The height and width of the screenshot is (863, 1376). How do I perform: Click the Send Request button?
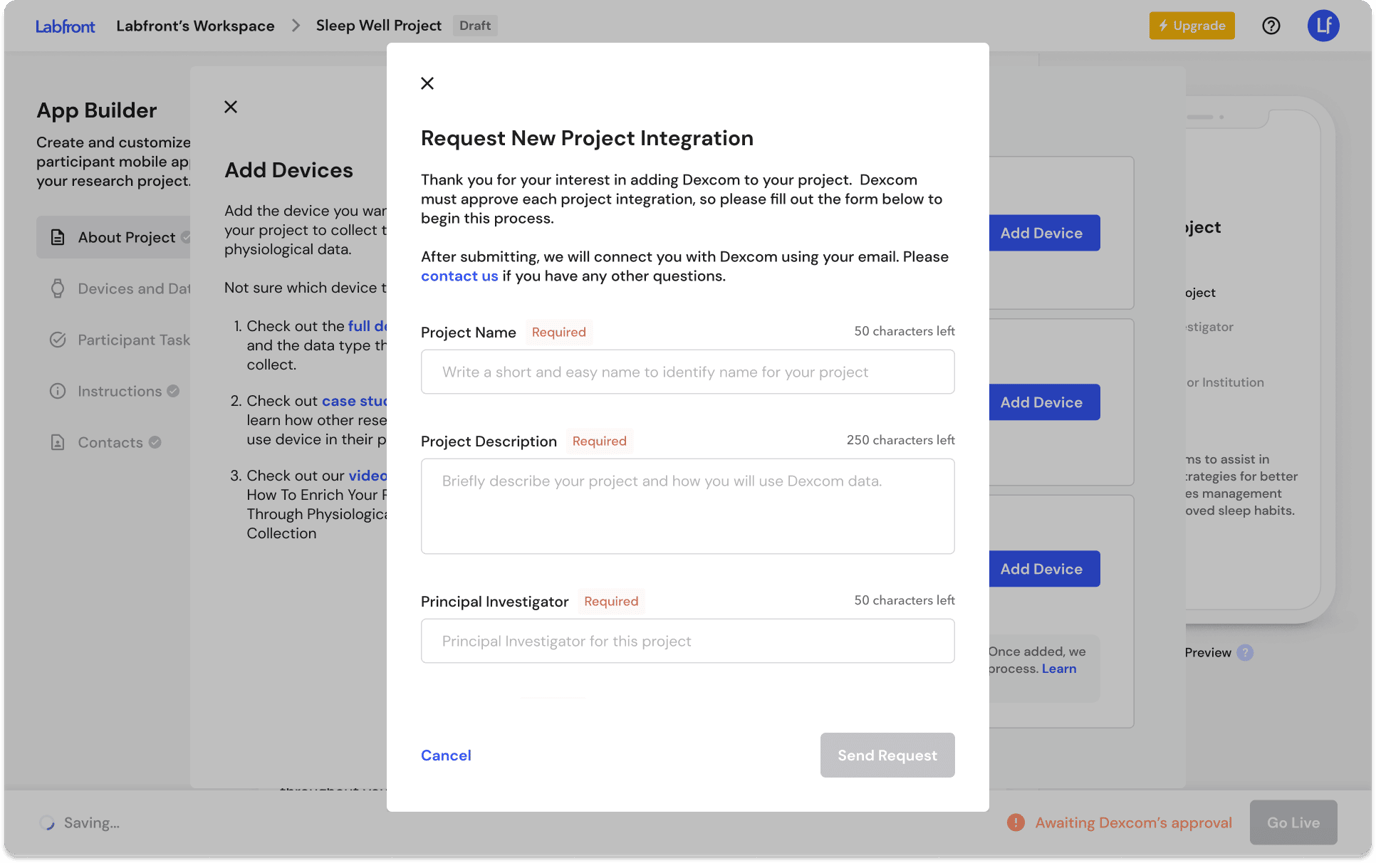pyautogui.click(x=887, y=755)
